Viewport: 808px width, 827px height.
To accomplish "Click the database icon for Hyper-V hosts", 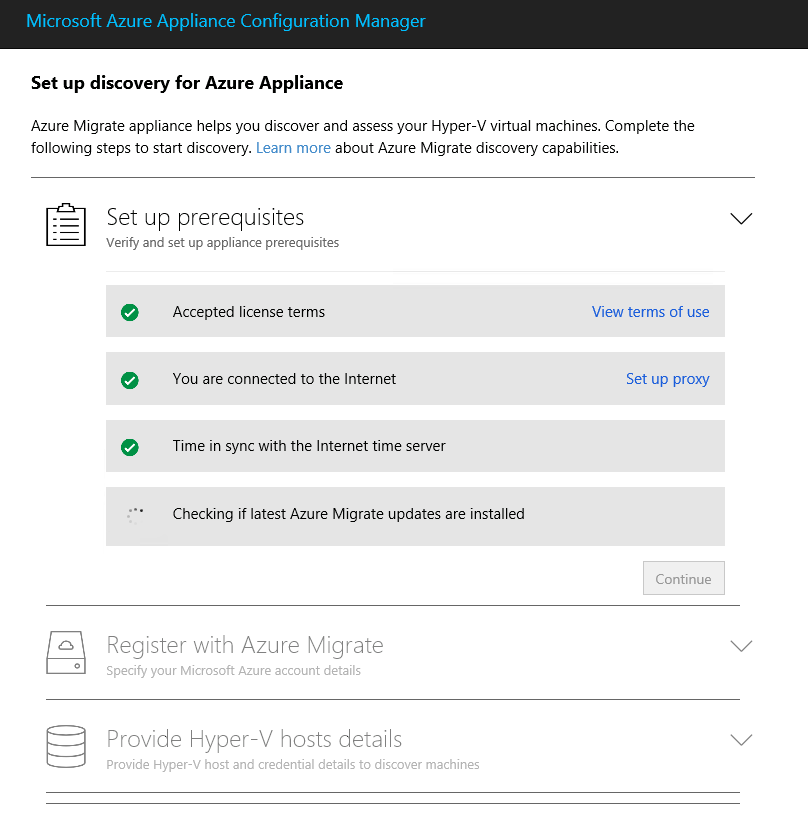I will 66,746.
